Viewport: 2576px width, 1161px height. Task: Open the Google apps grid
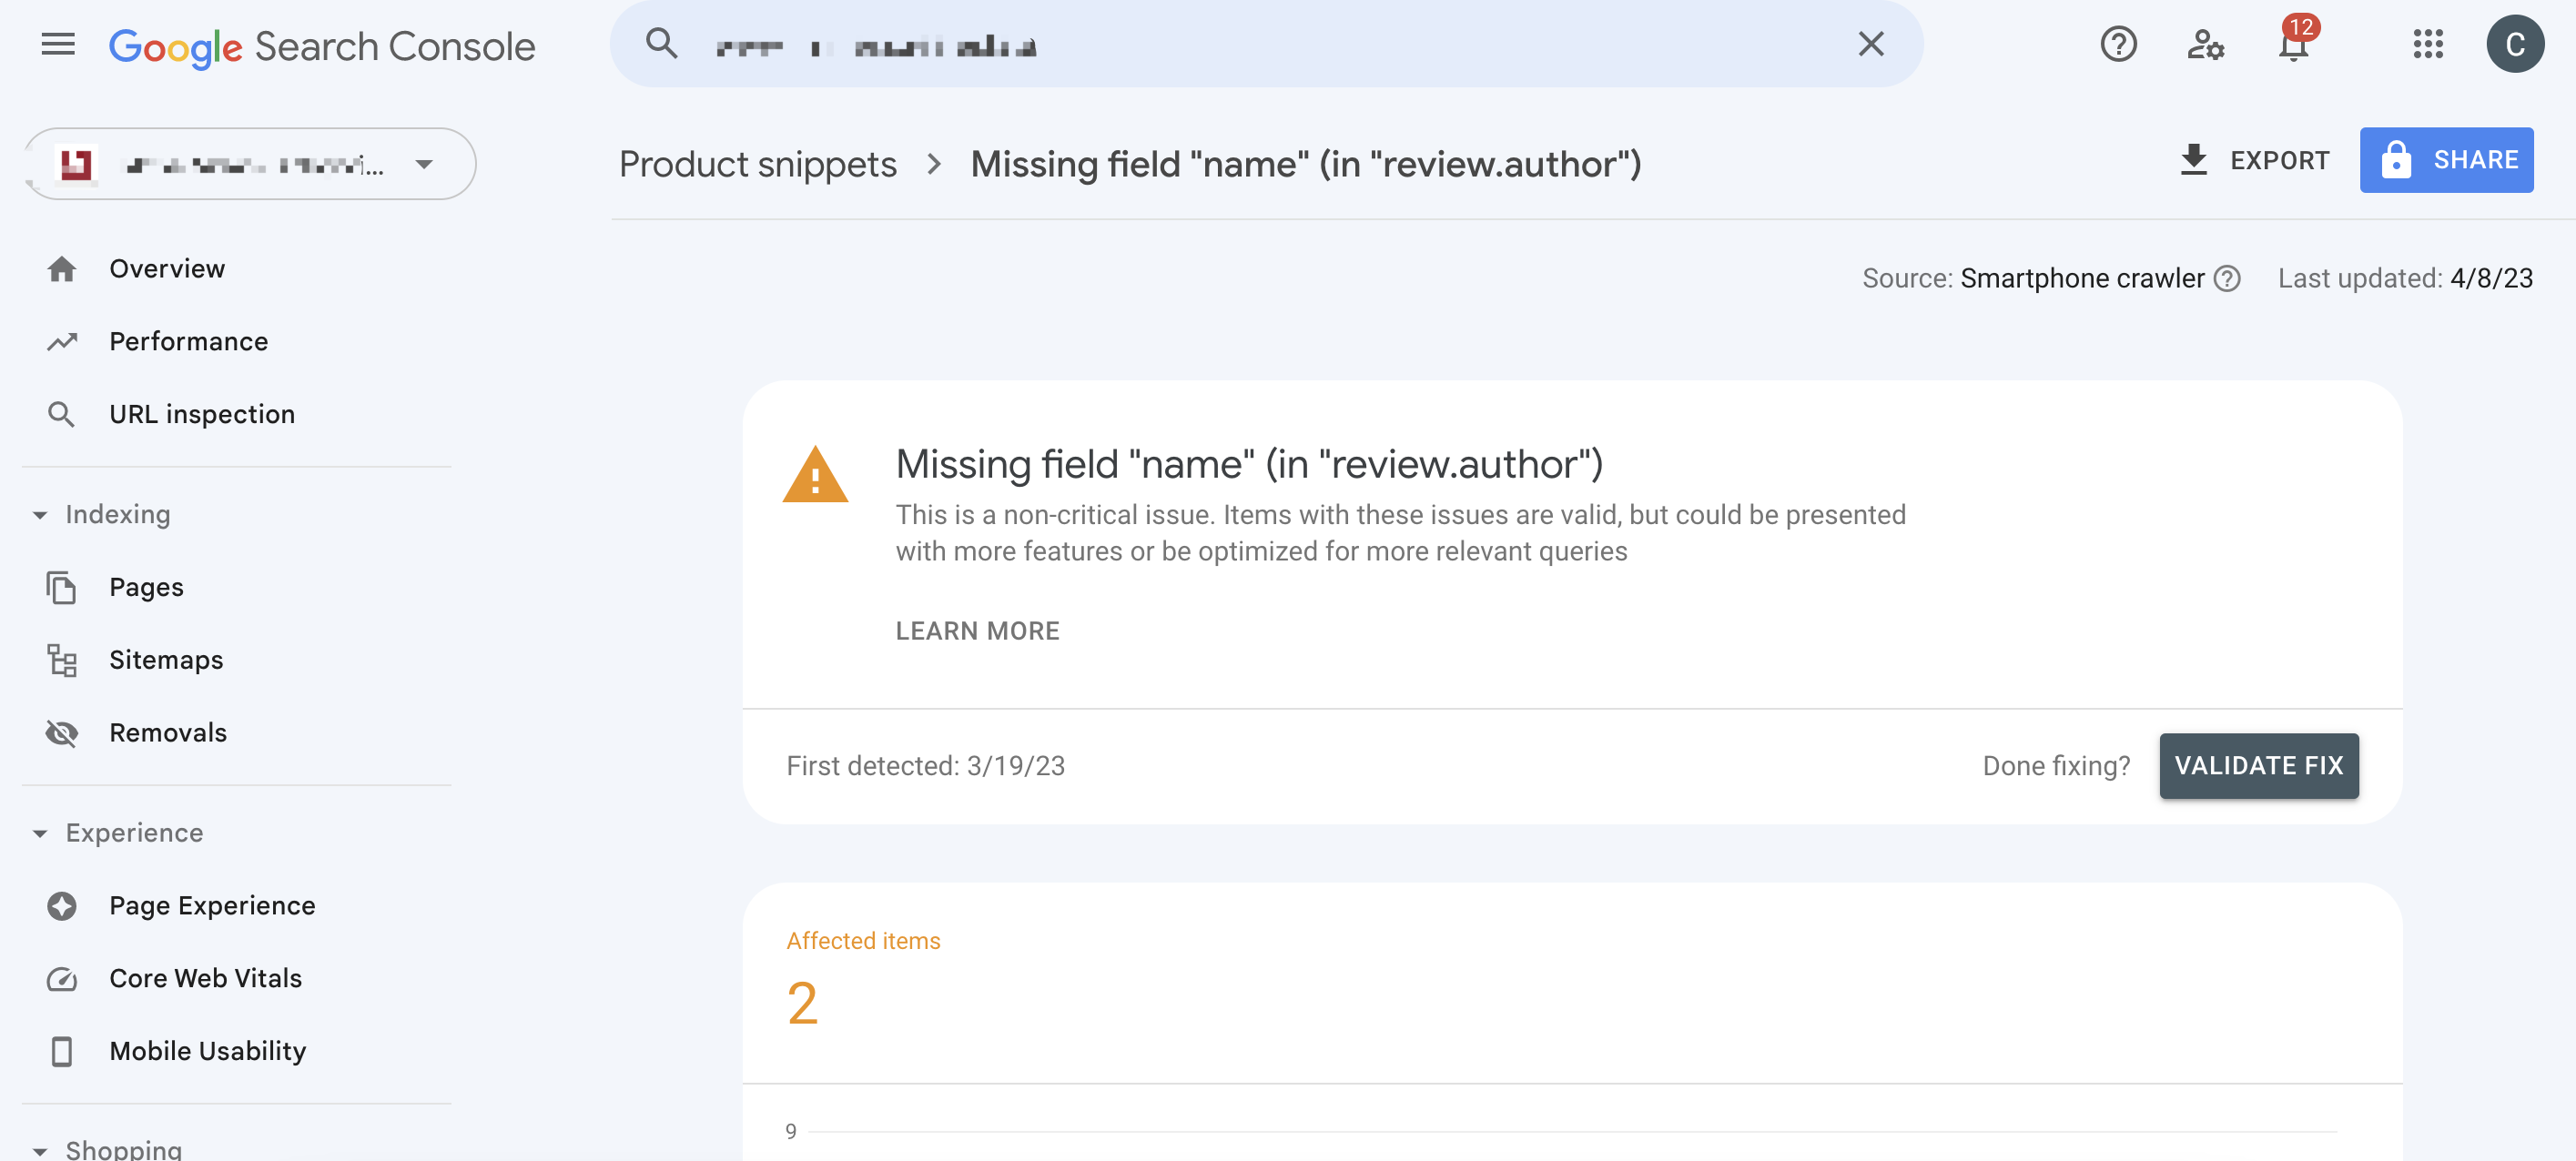pyautogui.click(x=2427, y=44)
